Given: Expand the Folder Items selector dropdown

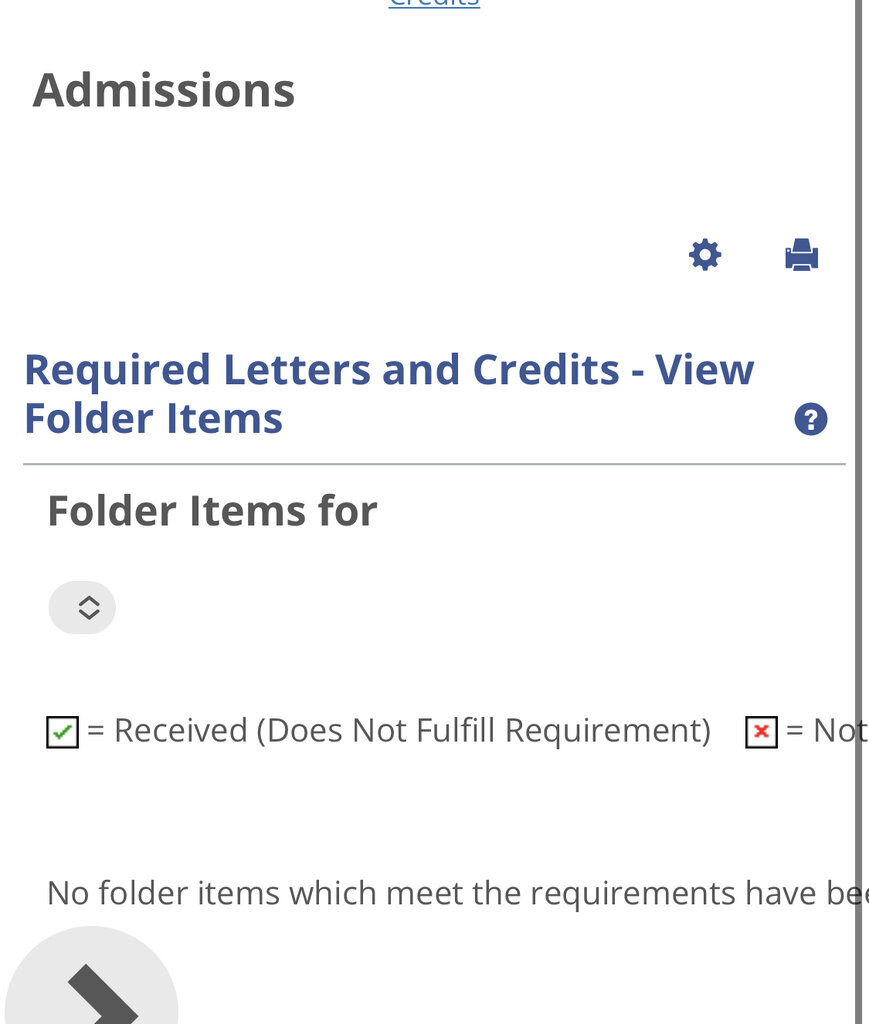Looking at the screenshot, I should 83,607.
